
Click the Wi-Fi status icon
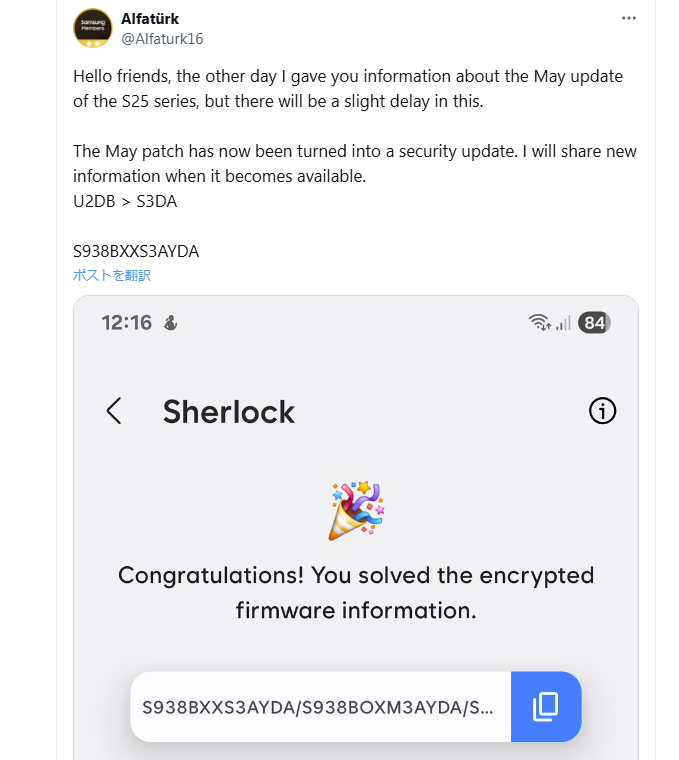[x=539, y=322]
